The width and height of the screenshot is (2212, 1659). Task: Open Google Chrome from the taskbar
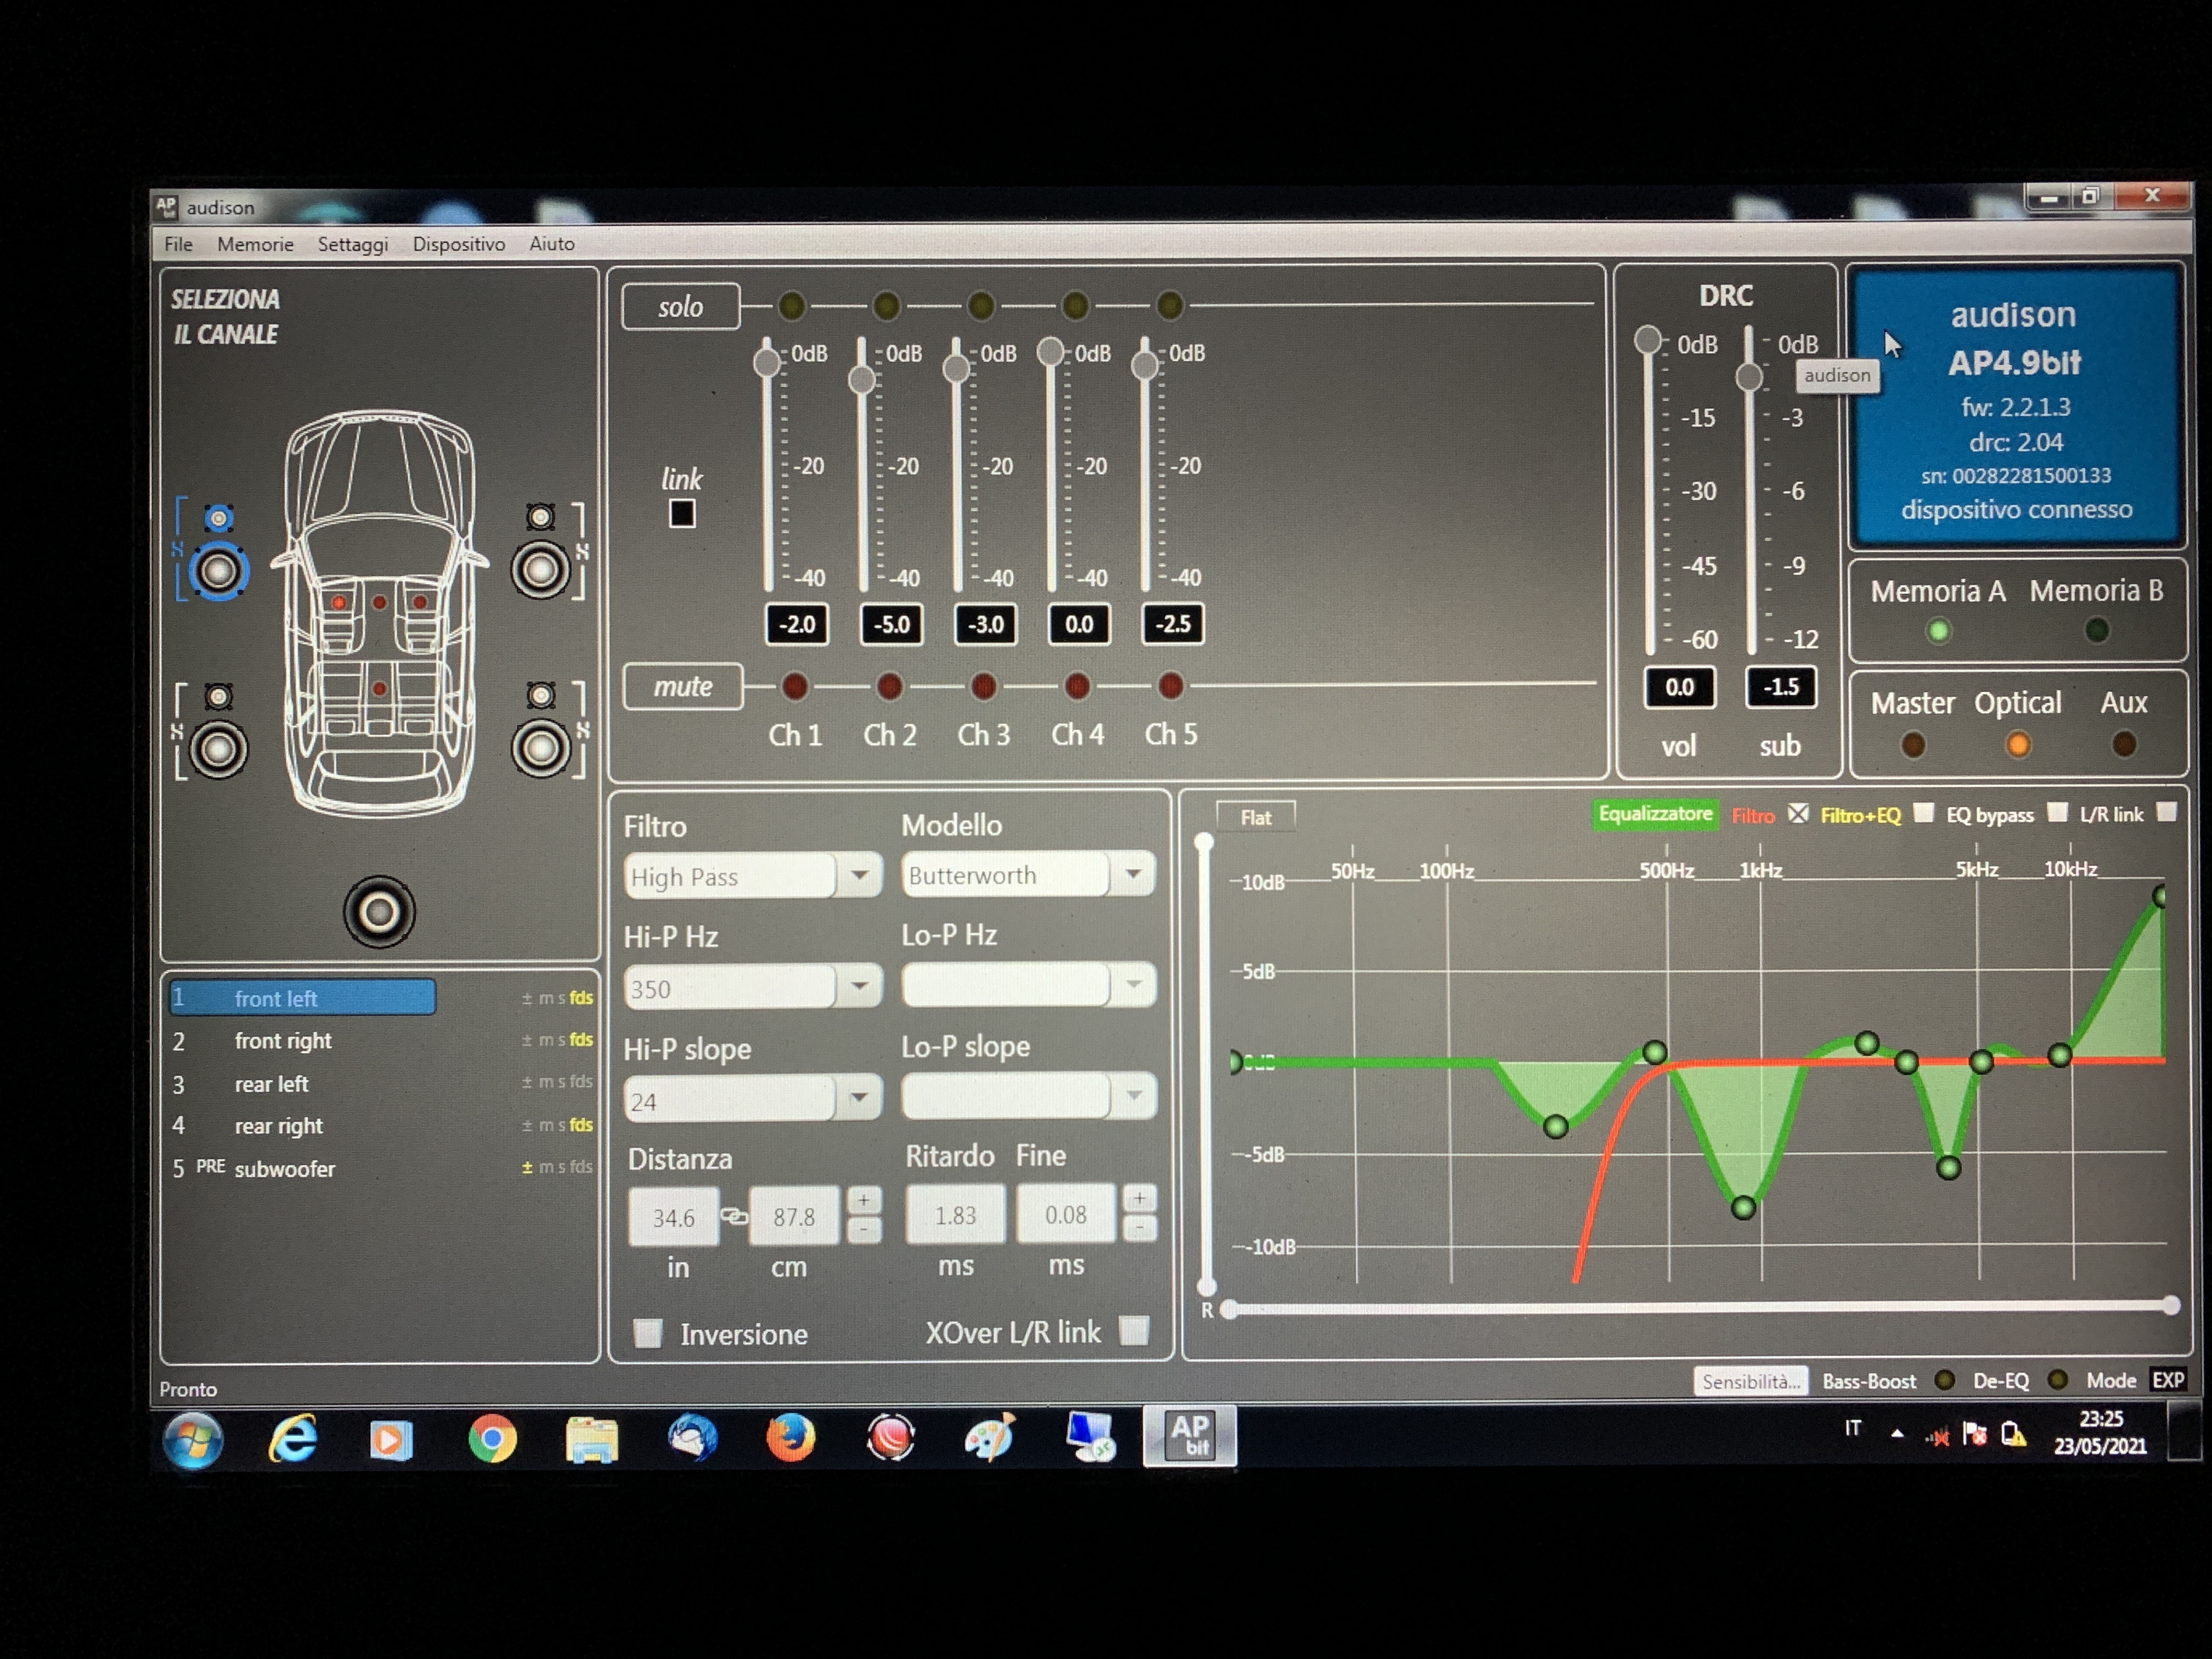(x=492, y=1440)
